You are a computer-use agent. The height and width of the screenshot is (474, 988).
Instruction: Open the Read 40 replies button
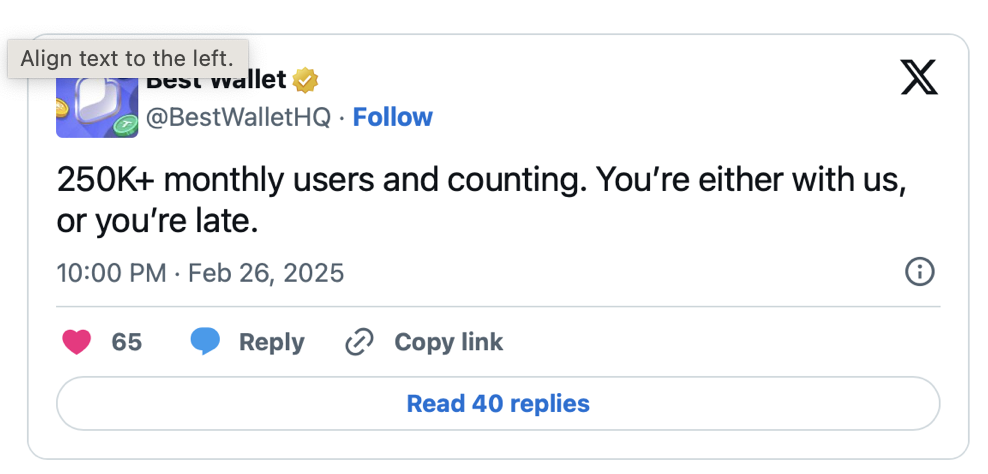coord(498,403)
